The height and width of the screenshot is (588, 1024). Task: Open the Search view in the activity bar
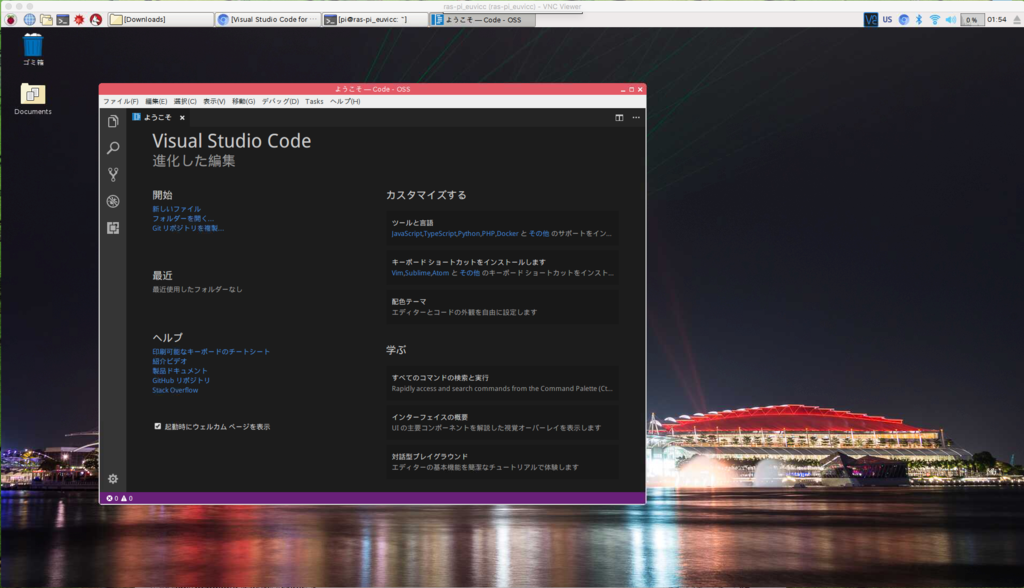click(113, 148)
